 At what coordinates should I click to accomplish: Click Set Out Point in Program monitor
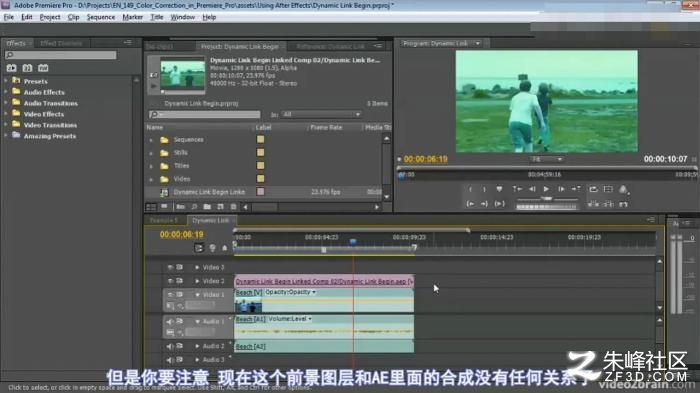click(x=484, y=189)
